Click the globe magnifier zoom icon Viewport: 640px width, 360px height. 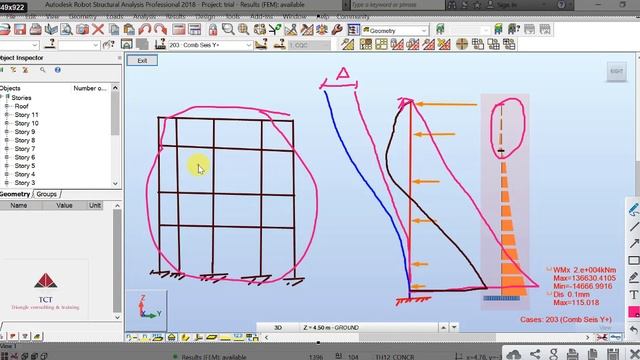click(x=244, y=29)
